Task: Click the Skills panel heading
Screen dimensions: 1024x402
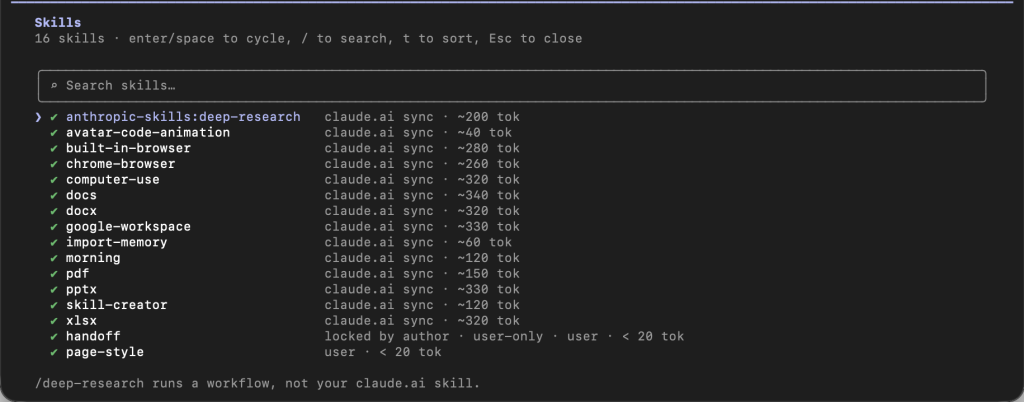Action: coord(58,23)
